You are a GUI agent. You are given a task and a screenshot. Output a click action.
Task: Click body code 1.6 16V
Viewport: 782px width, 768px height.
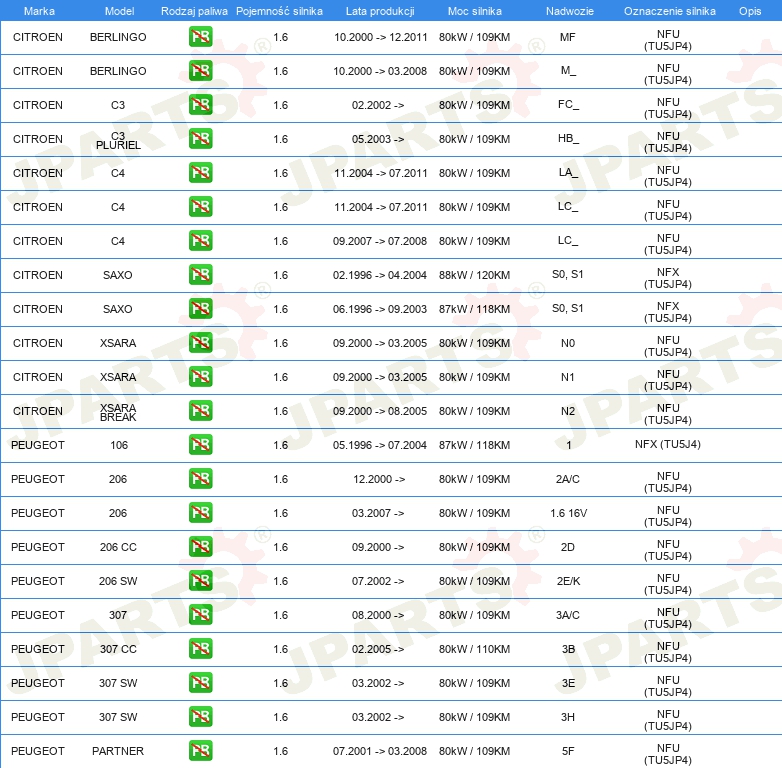coord(569,513)
